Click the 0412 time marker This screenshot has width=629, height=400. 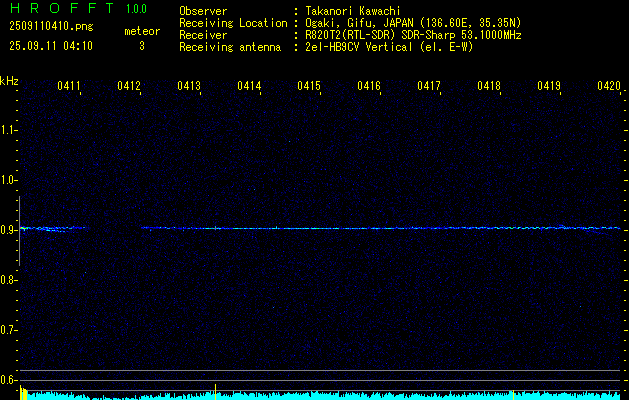(x=129, y=86)
